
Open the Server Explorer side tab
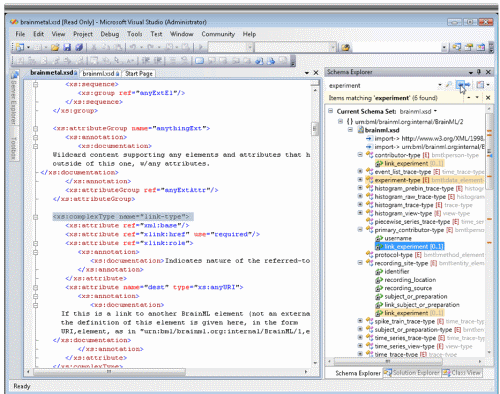pyautogui.click(x=14, y=98)
